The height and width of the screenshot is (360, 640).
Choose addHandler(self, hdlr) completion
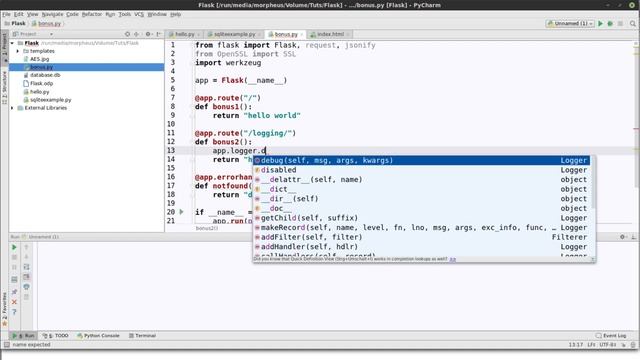click(x=421, y=247)
